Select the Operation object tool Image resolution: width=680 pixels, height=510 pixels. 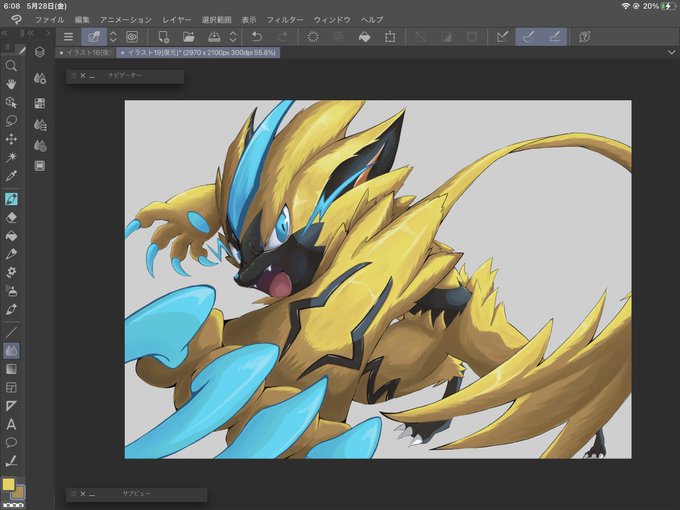point(11,102)
